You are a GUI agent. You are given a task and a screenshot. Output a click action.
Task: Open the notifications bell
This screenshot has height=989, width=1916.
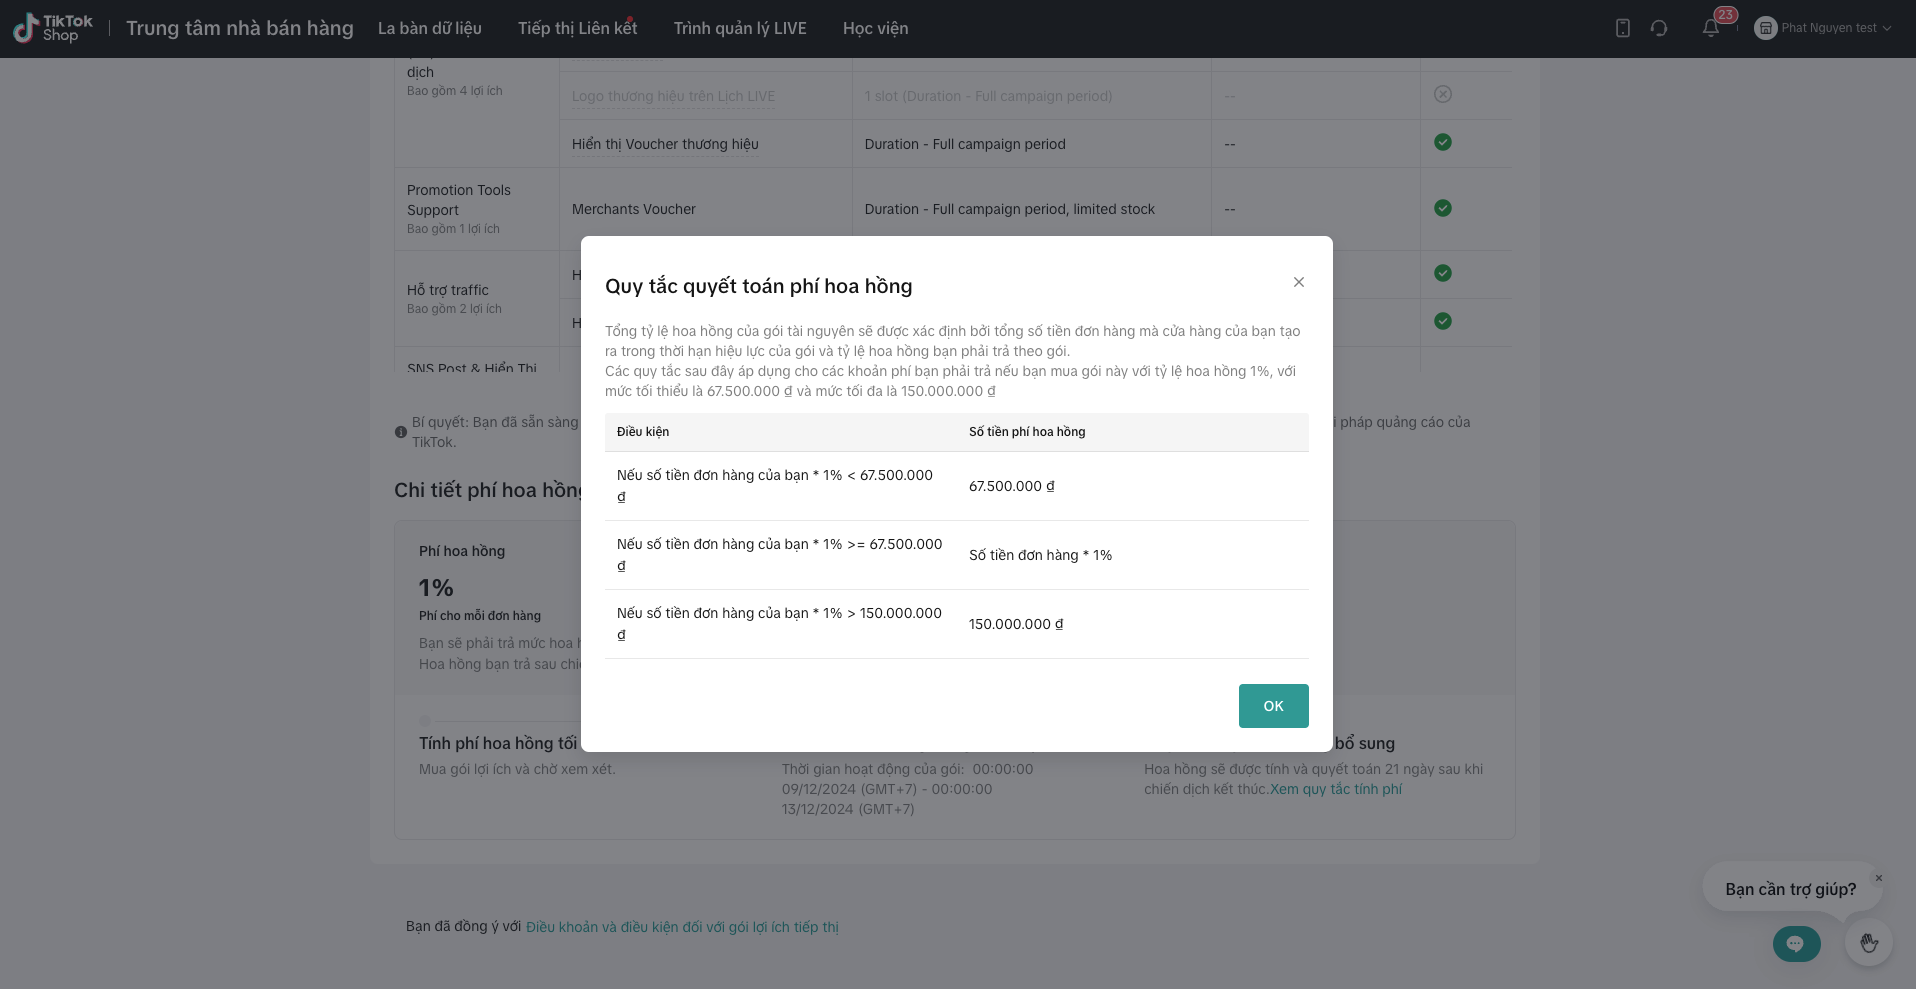tap(1711, 28)
